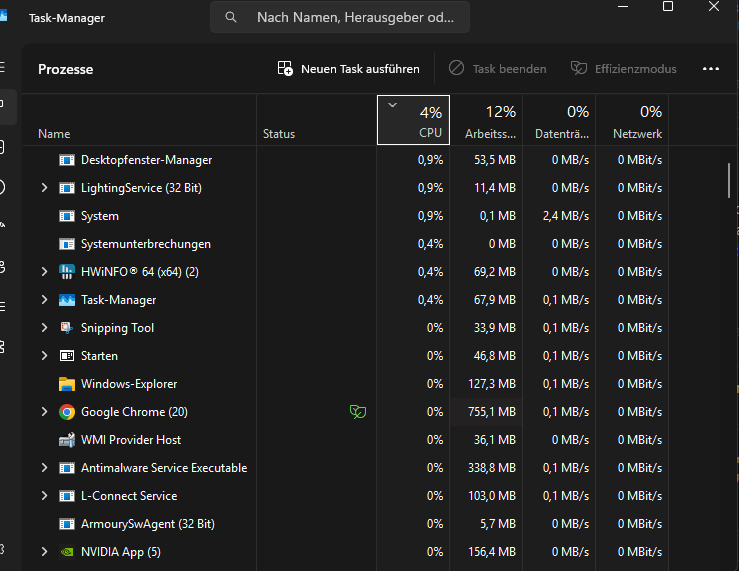This screenshot has height=571, width=739.
Task: Click the Systemunterbrechungen process icon
Action: point(66,244)
